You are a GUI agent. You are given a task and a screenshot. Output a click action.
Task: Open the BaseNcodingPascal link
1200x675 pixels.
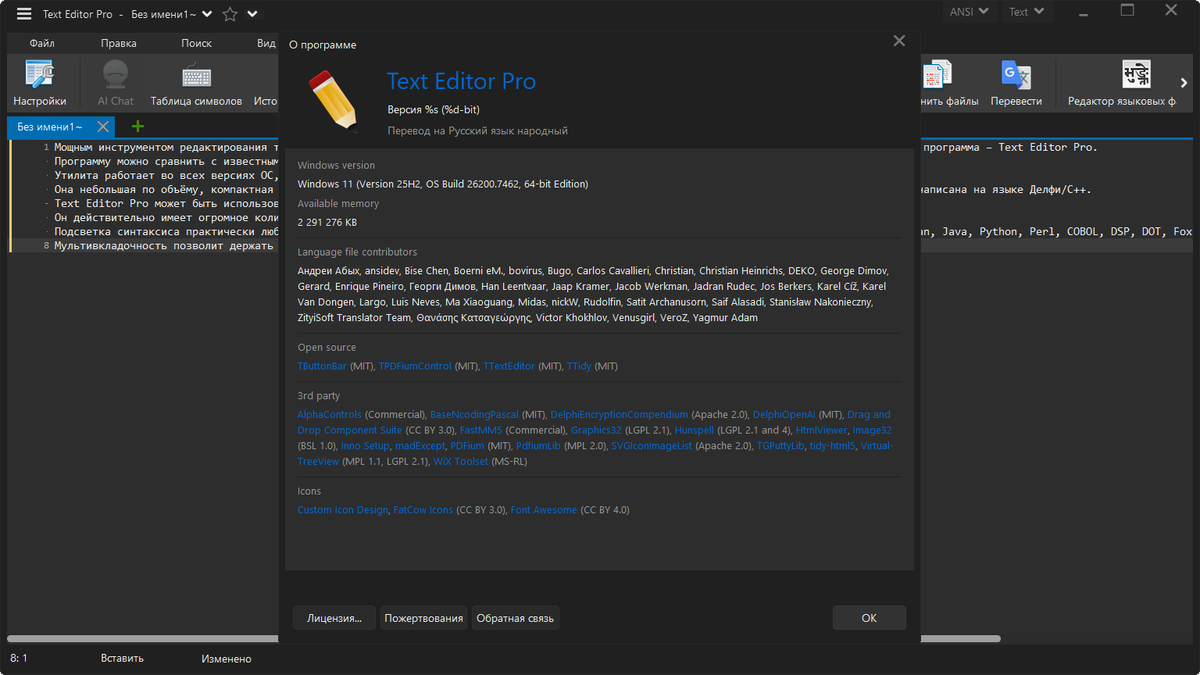coord(474,414)
